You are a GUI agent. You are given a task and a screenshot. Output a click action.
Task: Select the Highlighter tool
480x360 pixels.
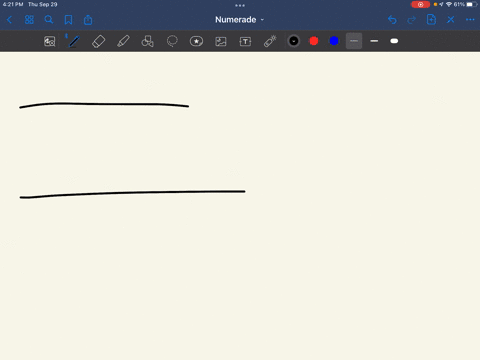(x=123, y=41)
